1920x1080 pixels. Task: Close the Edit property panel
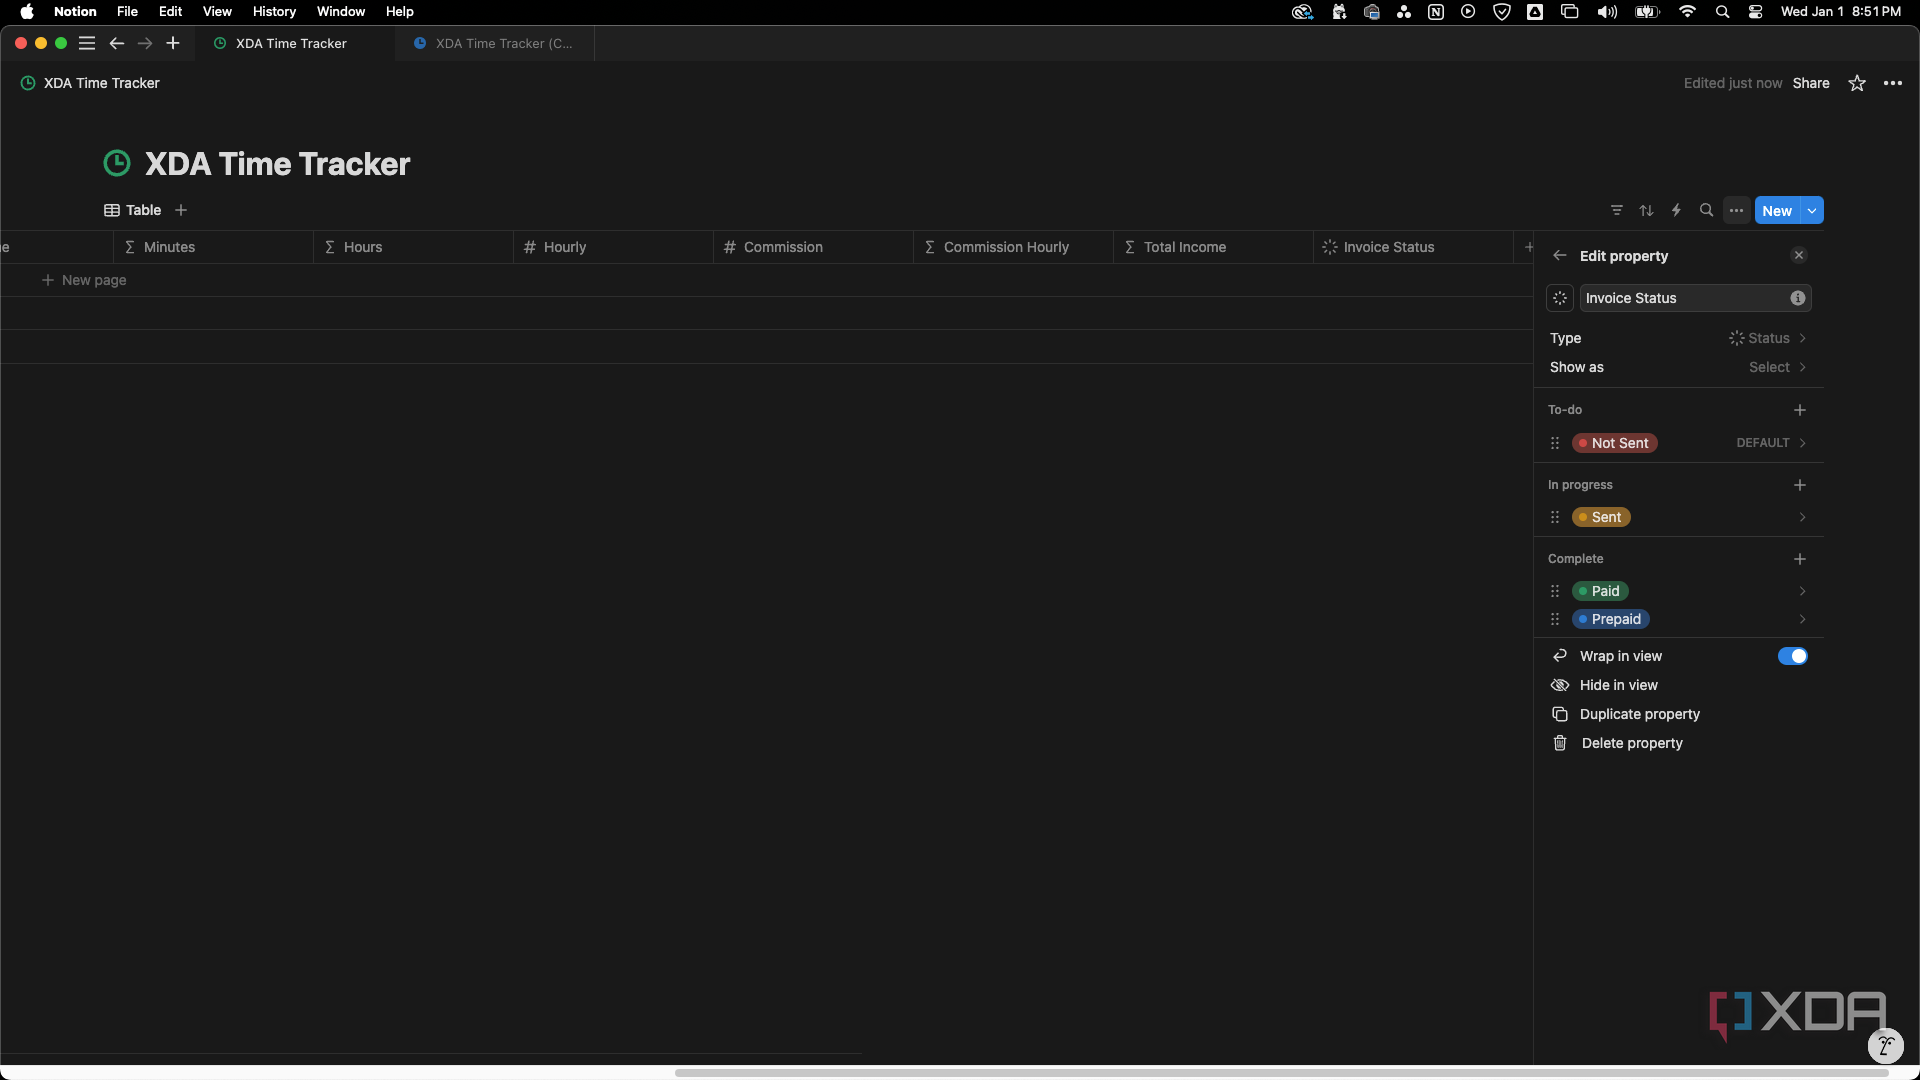click(1799, 255)
